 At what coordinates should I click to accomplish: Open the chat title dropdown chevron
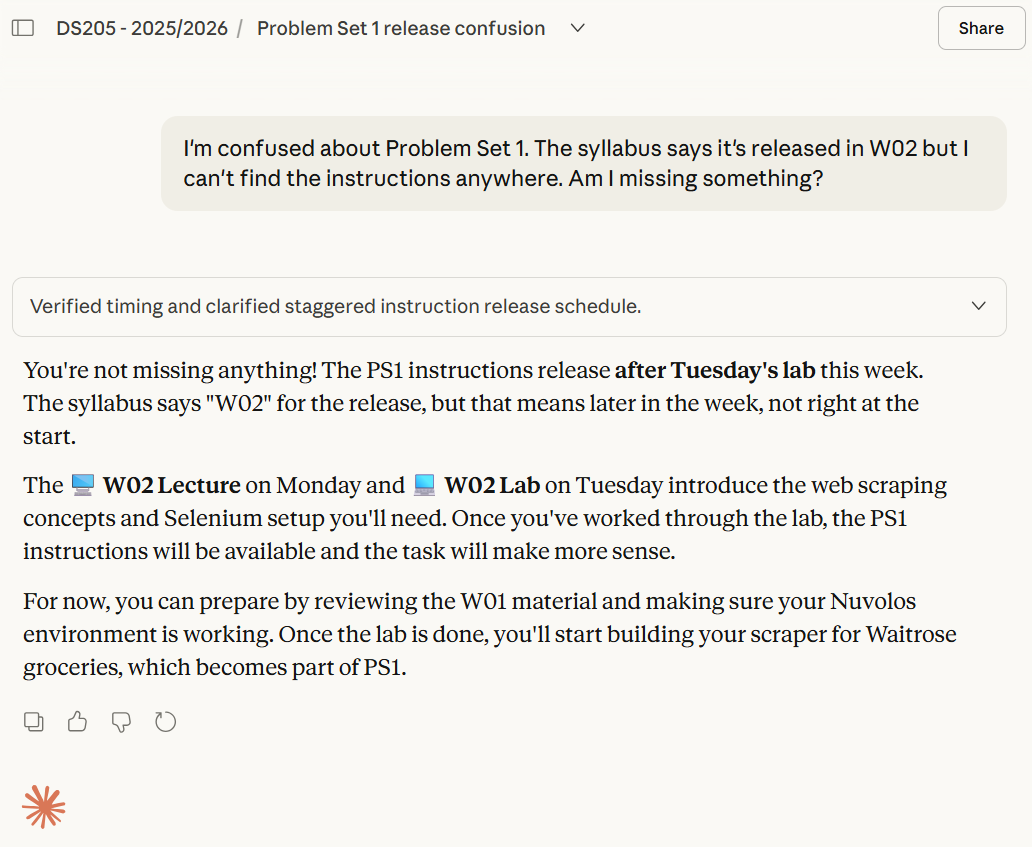[577, 28]
